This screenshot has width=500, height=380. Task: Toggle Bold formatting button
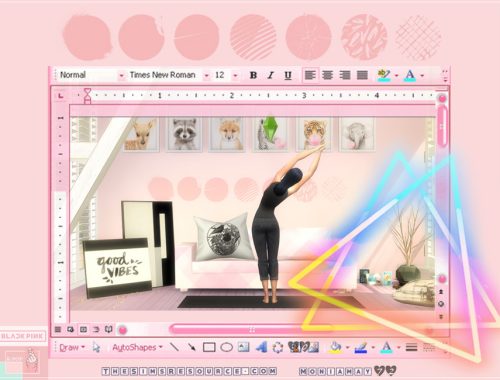click(x=253, y=75)
